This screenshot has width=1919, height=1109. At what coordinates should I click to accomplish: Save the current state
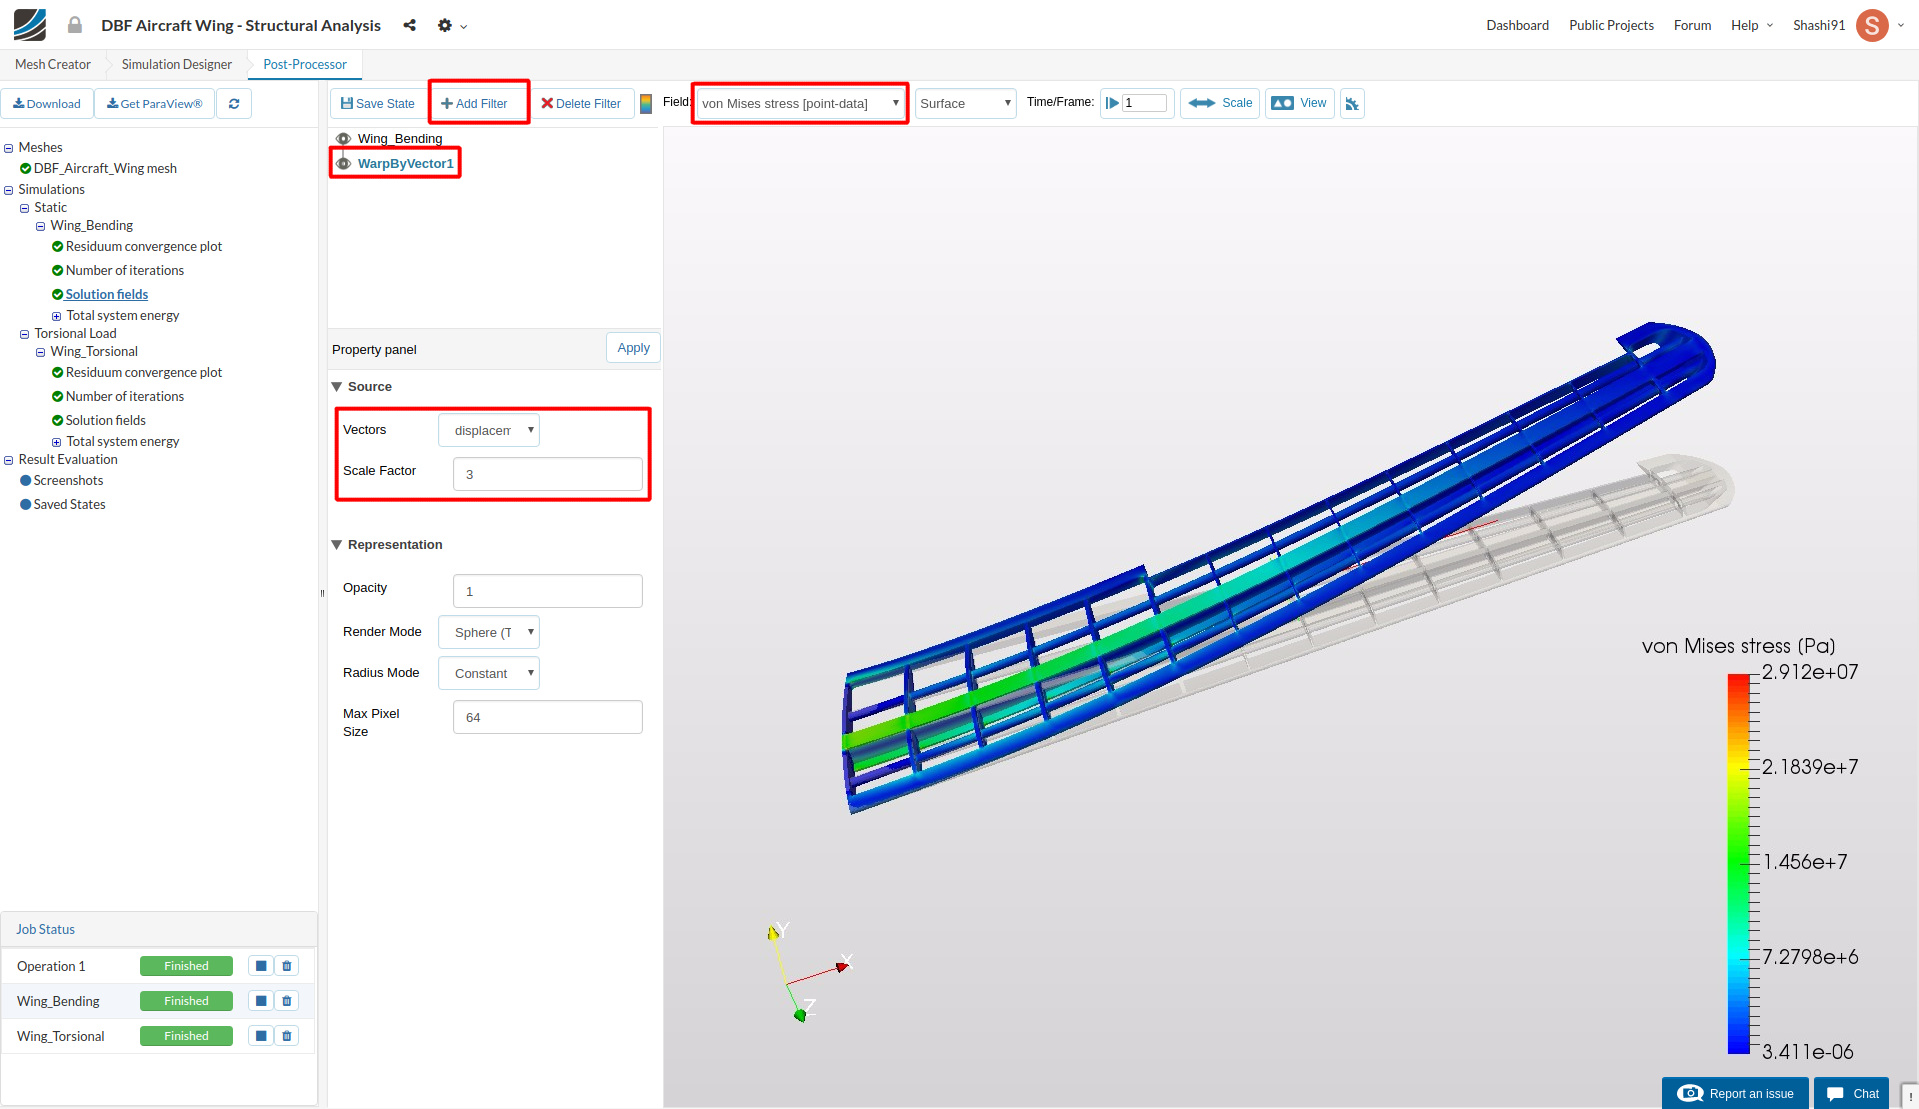click(378, 104)
